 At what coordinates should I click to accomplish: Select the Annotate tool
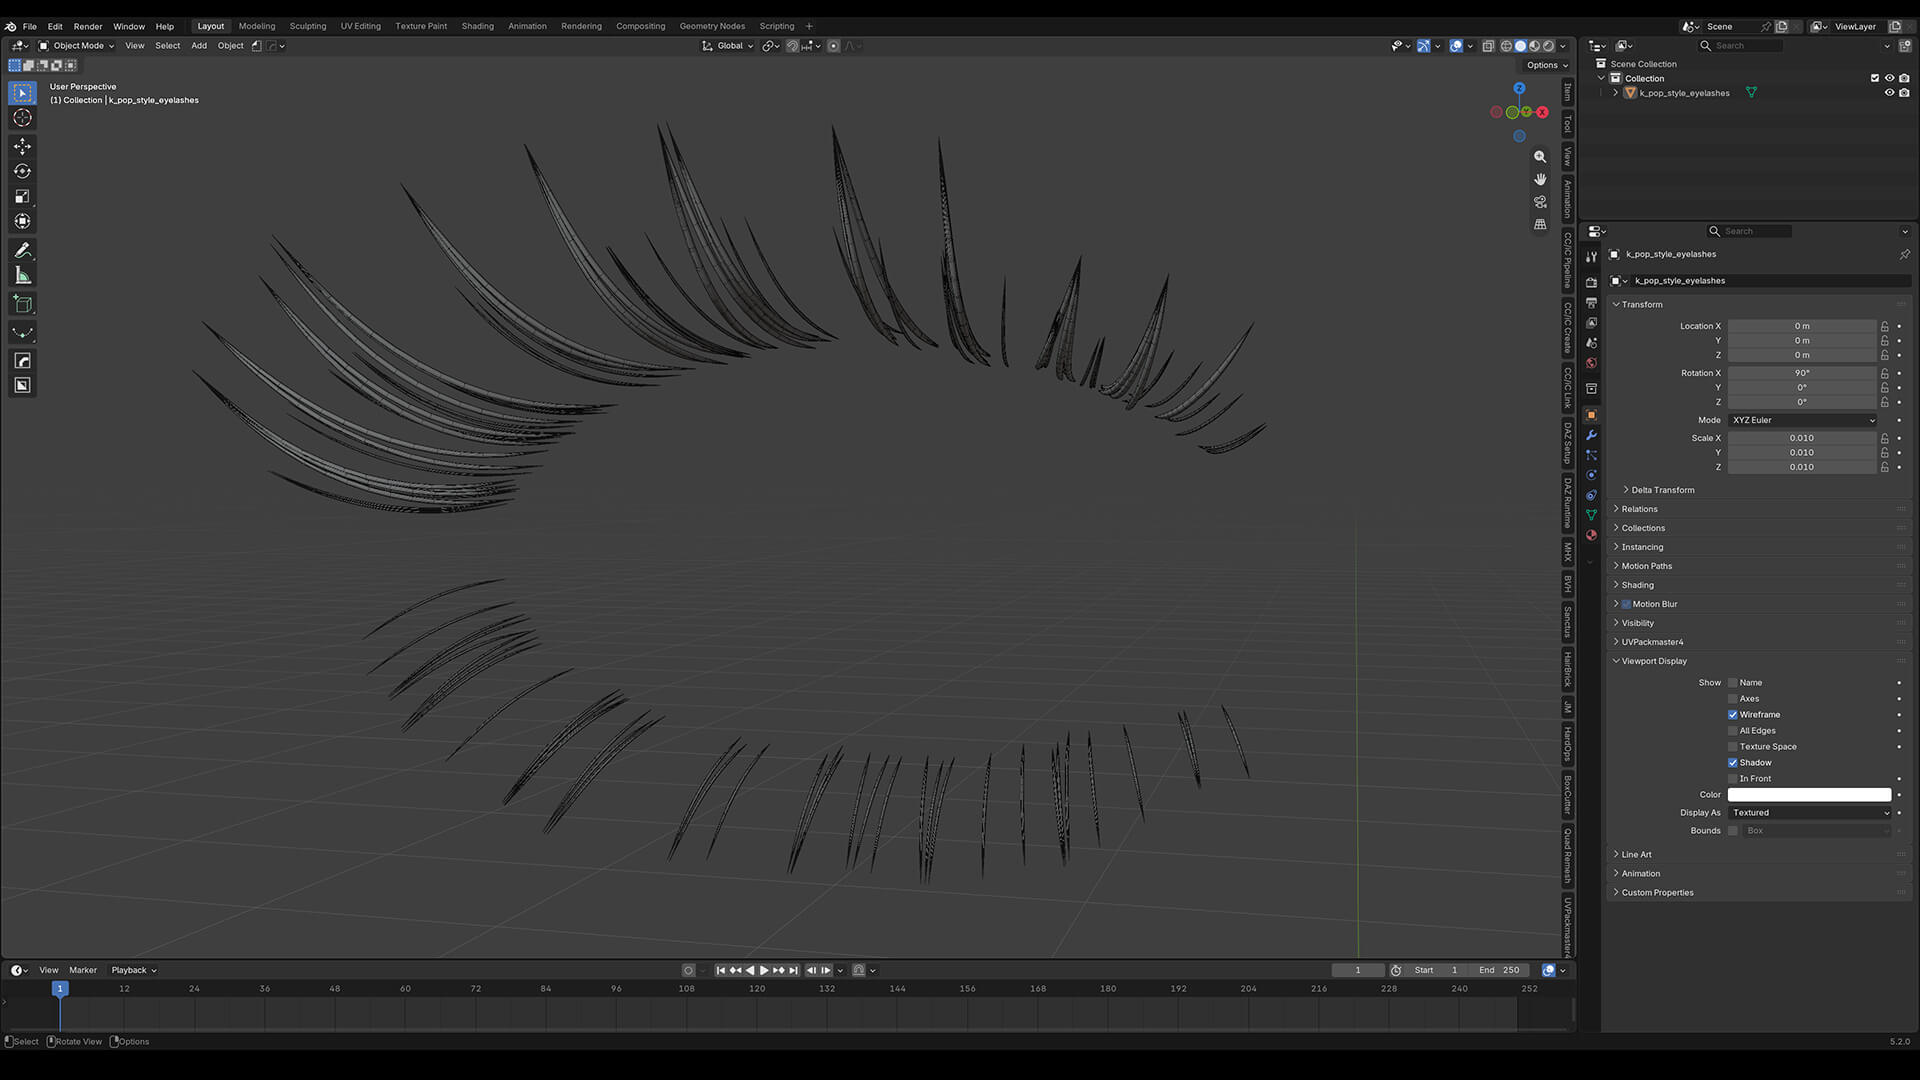coord(22,250)
